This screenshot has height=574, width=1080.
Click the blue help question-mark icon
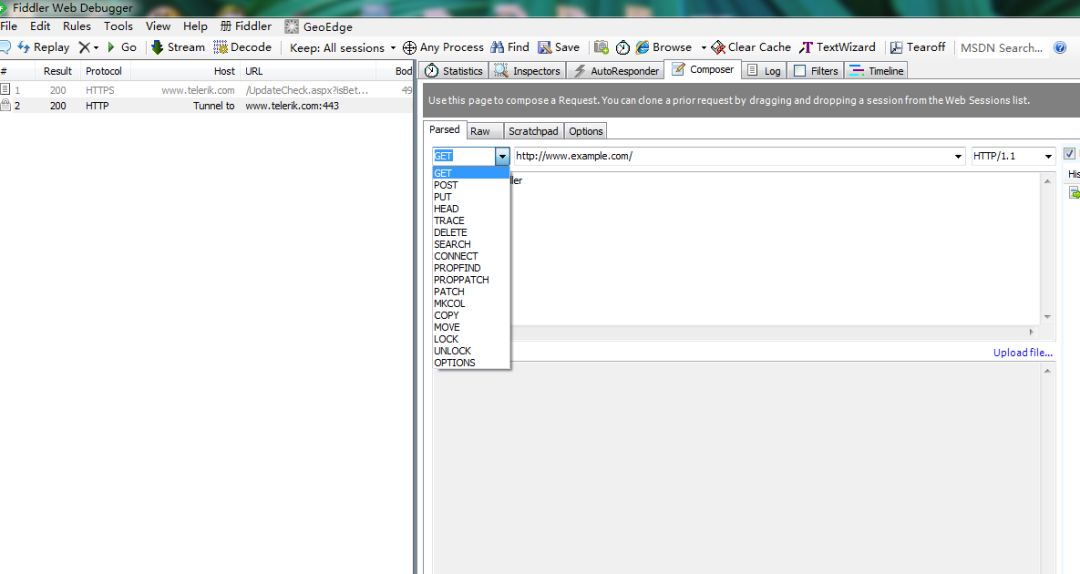1060,48
